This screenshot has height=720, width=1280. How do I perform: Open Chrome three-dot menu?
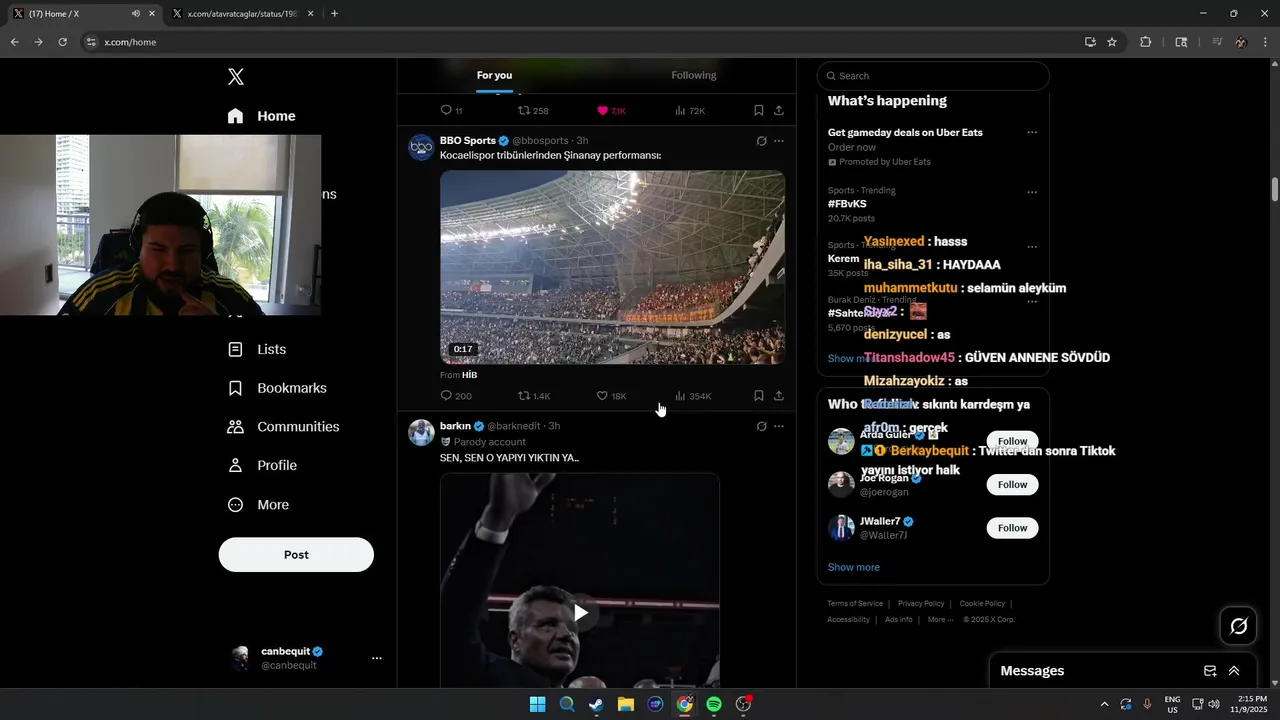pos(1266,42)
